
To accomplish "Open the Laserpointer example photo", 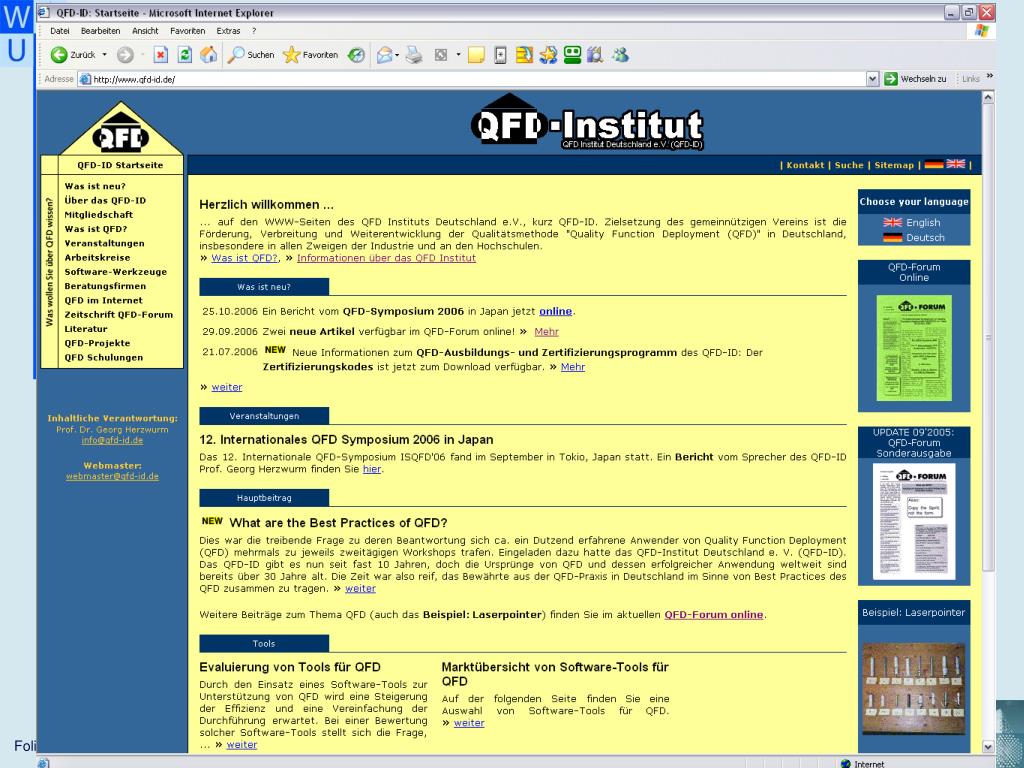I will tap(914, 689).
